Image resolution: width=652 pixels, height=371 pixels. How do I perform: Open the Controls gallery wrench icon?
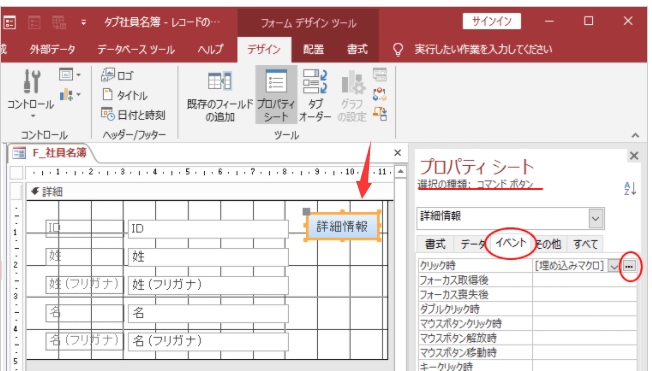coord(32,81)
